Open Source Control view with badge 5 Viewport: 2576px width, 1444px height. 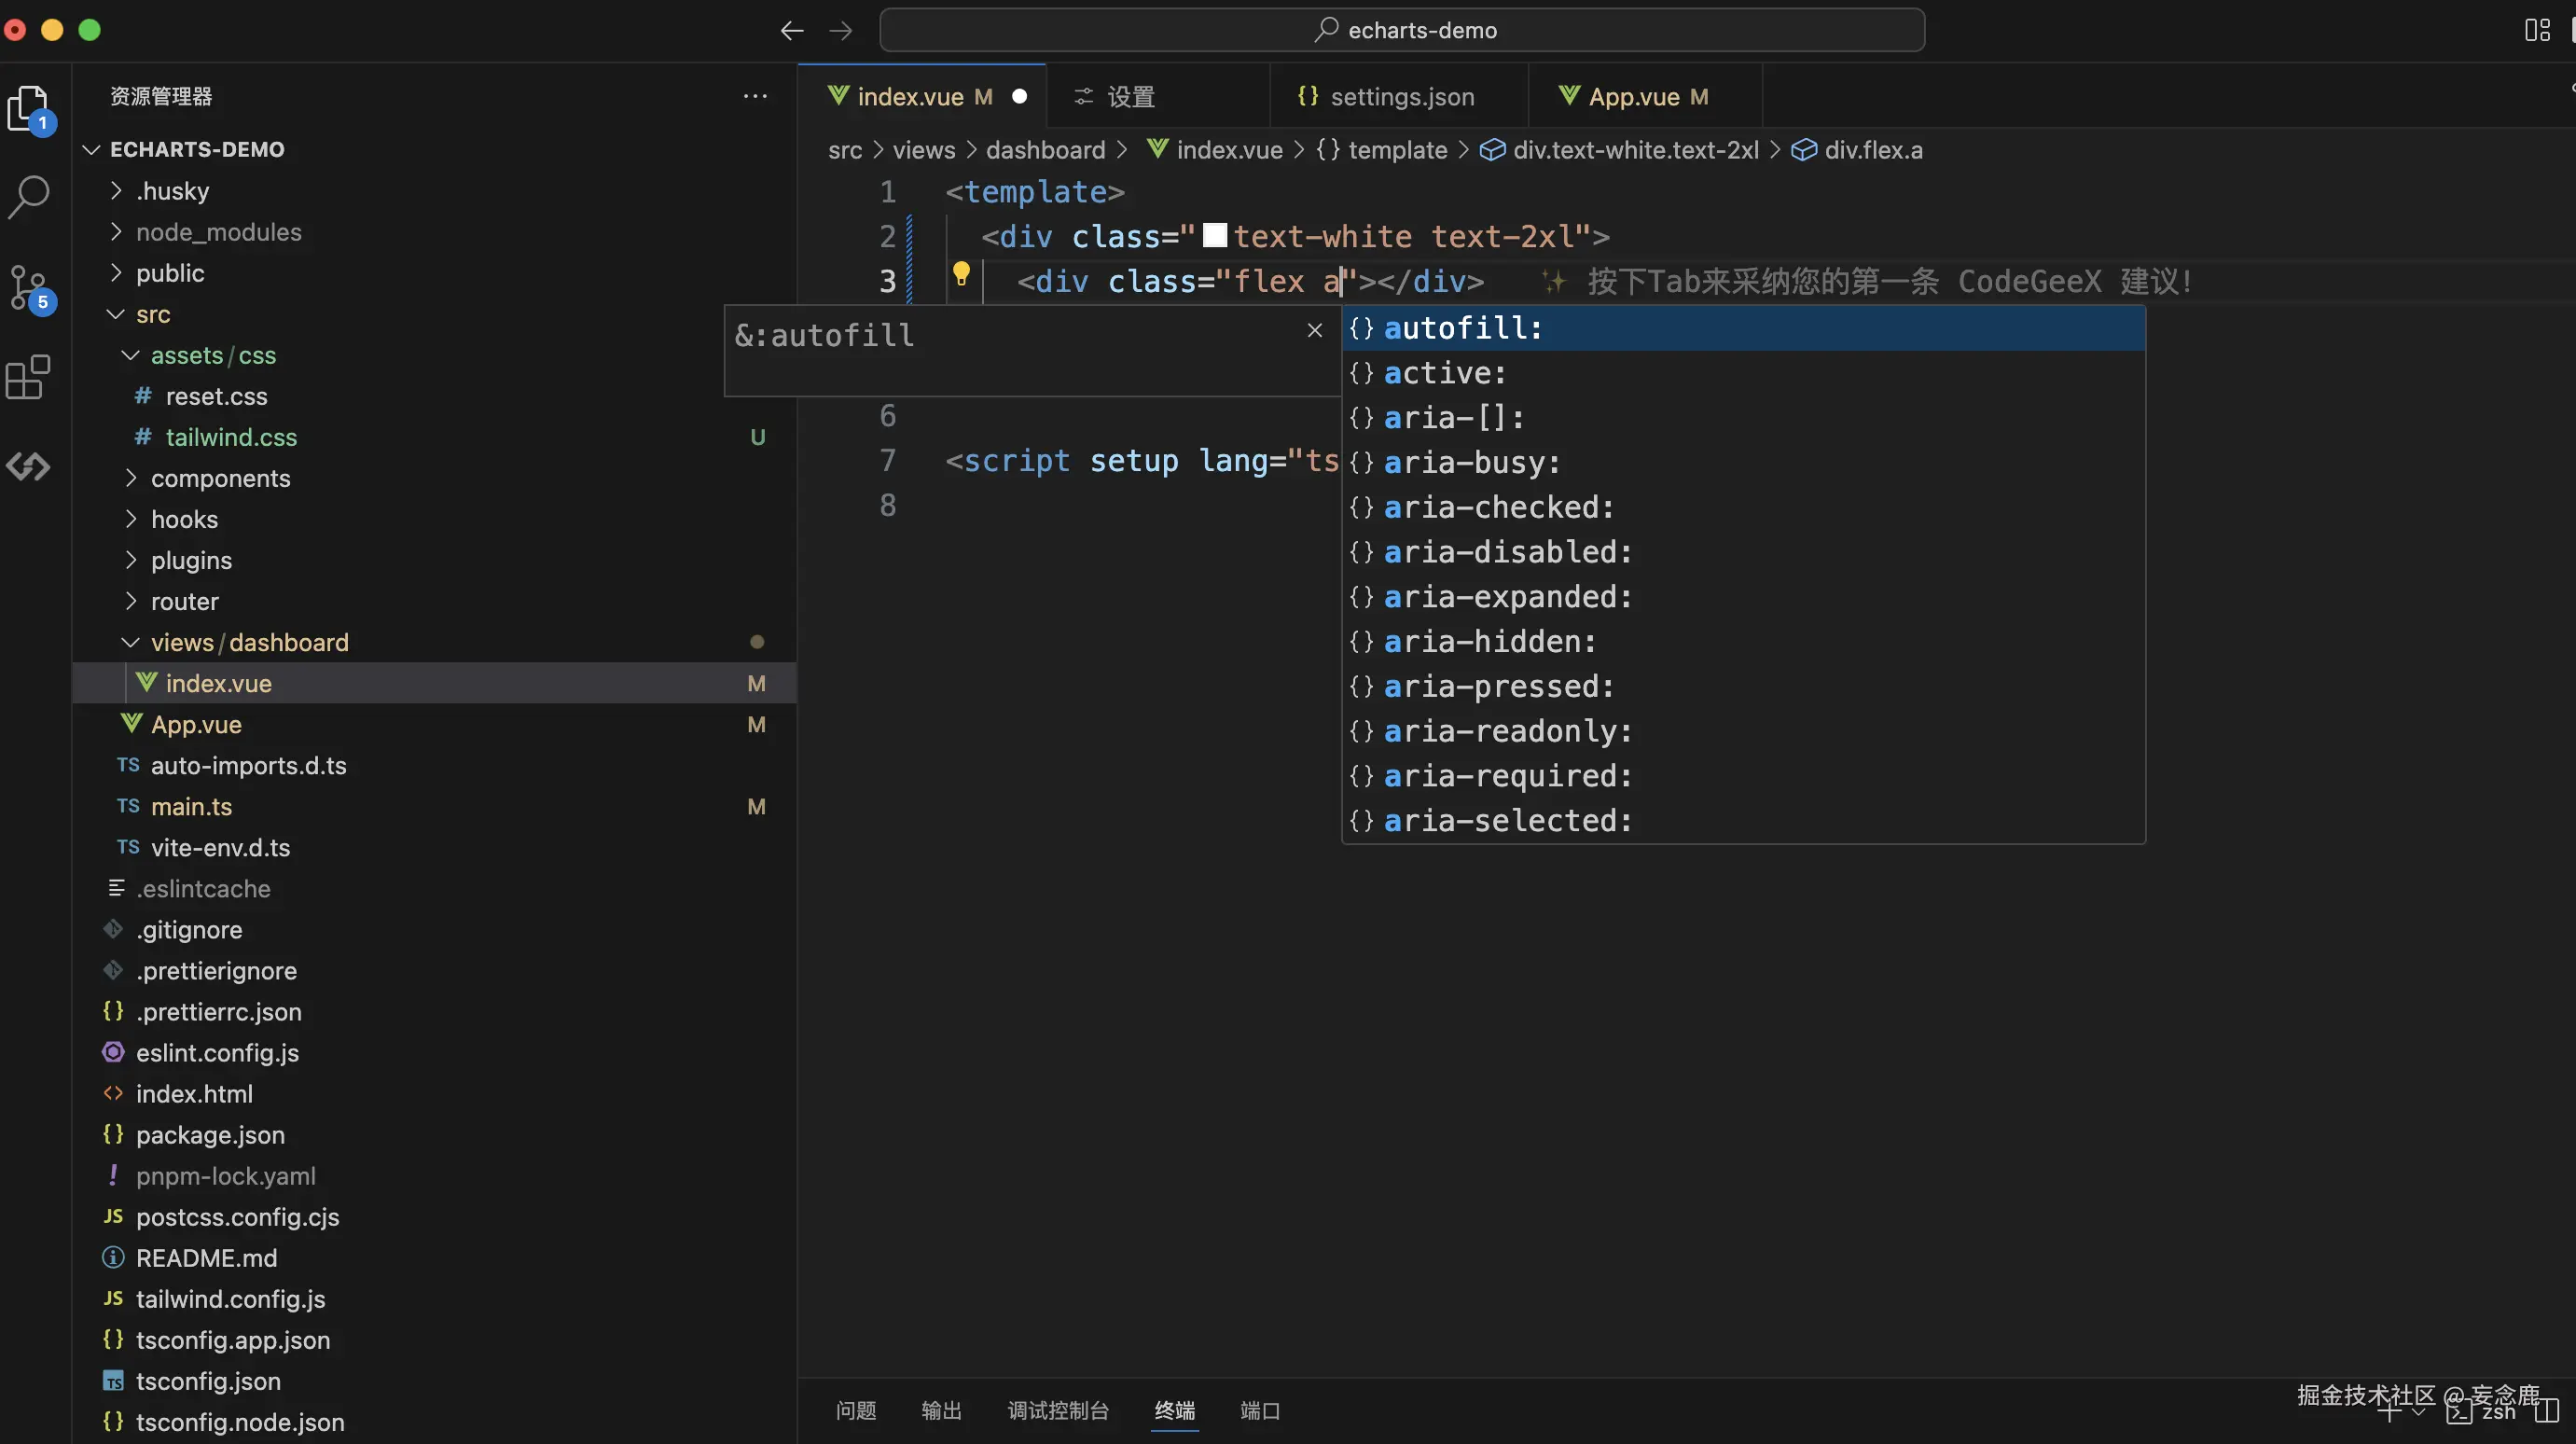(x=28, y=287)
